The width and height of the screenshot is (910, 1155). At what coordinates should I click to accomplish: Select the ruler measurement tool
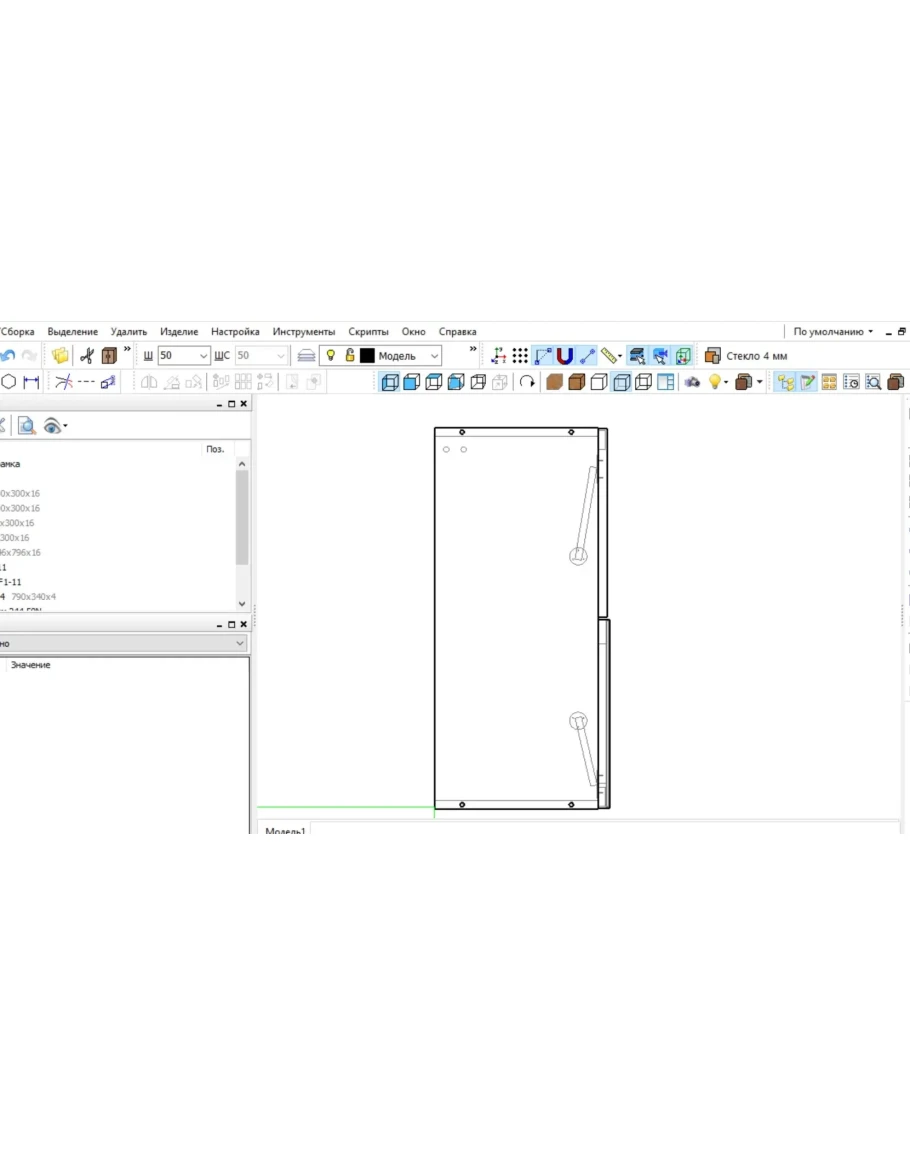(x=610, y=356)
